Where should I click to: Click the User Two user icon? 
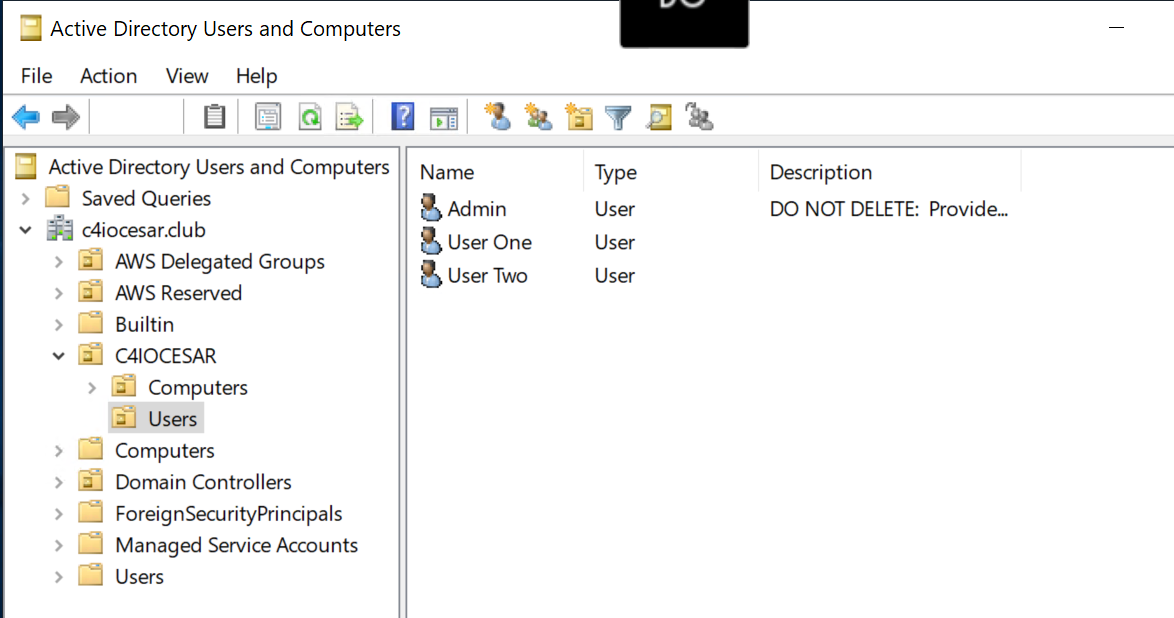point(431,275)
